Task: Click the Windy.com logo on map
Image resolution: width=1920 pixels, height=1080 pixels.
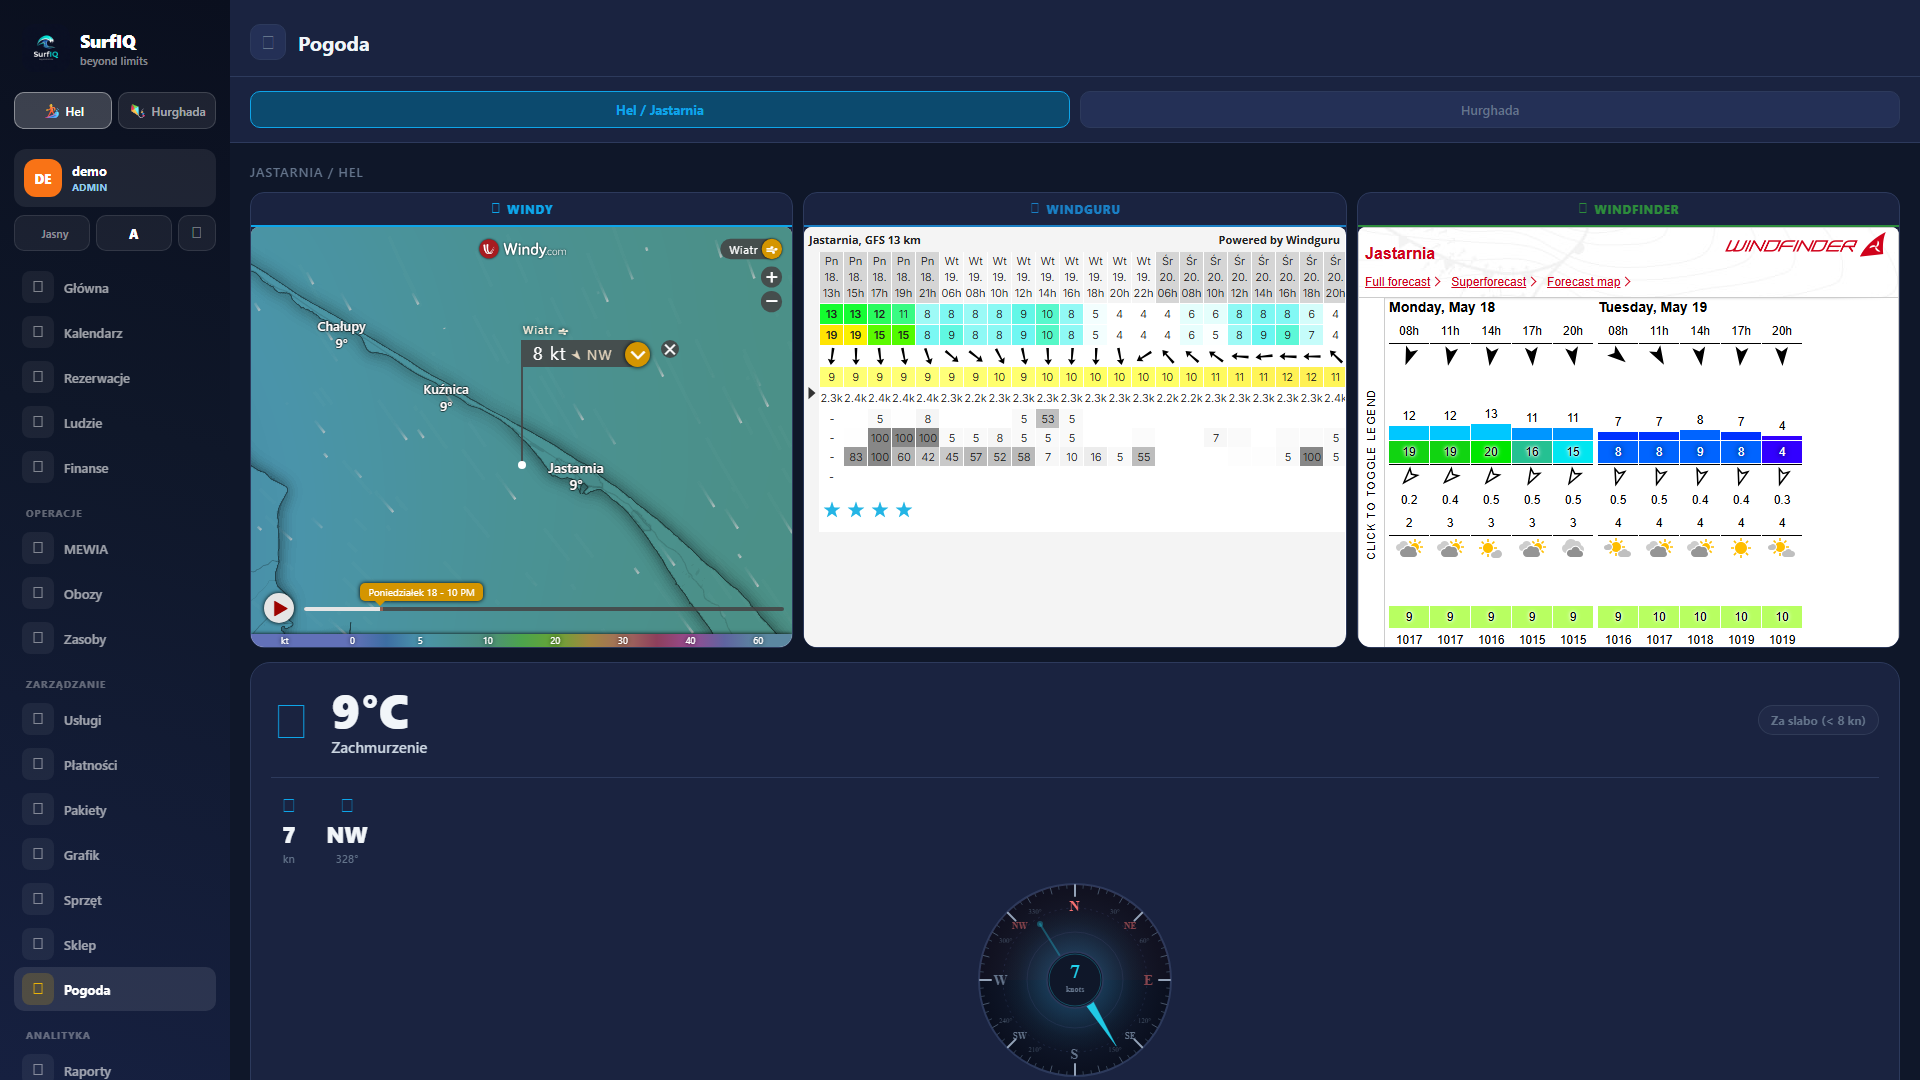Action: pyautogui.click(x=522, y=249)
